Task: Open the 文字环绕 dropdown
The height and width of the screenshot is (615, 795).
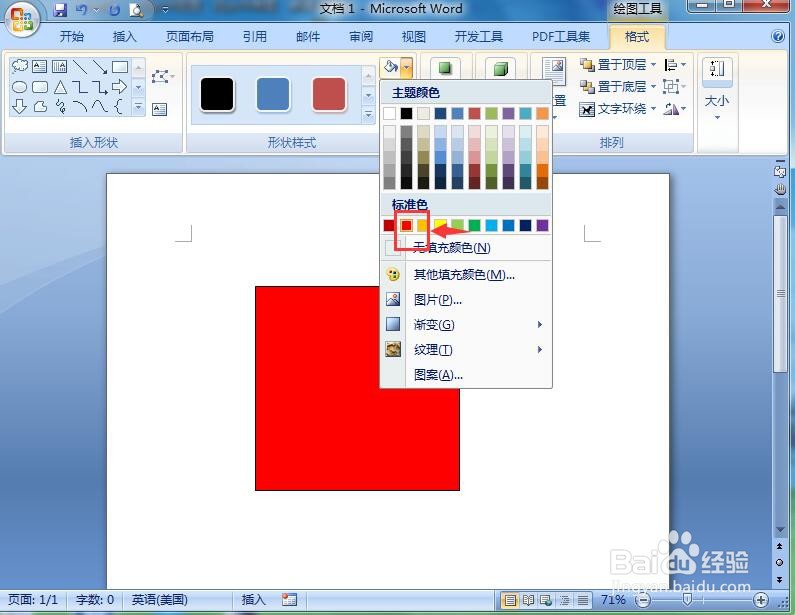Action: click(618, 108)
